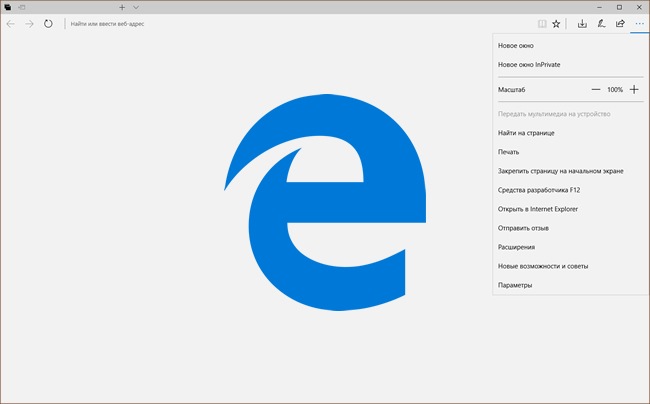Open reading view book icon

542,24
